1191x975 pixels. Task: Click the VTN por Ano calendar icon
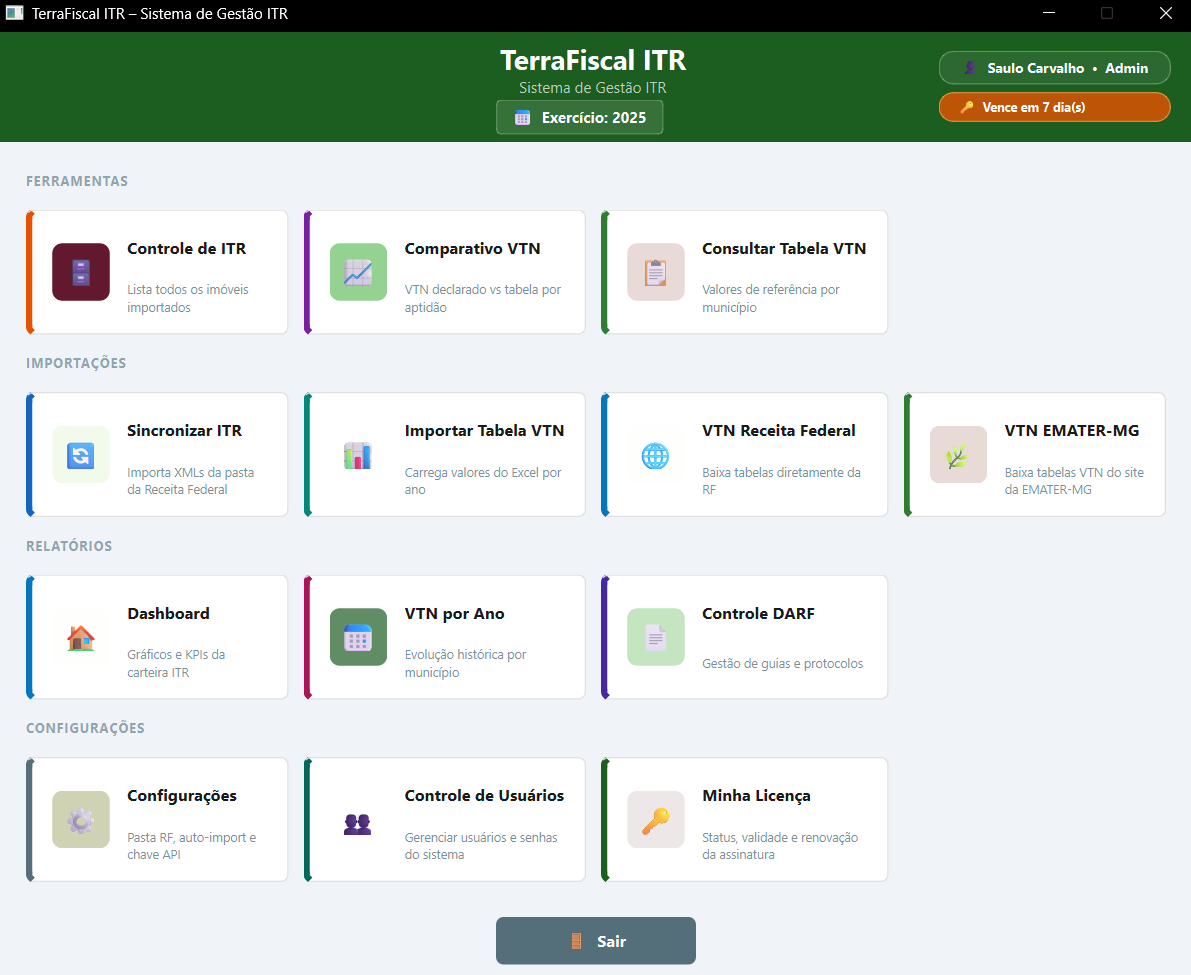[359, 637]
